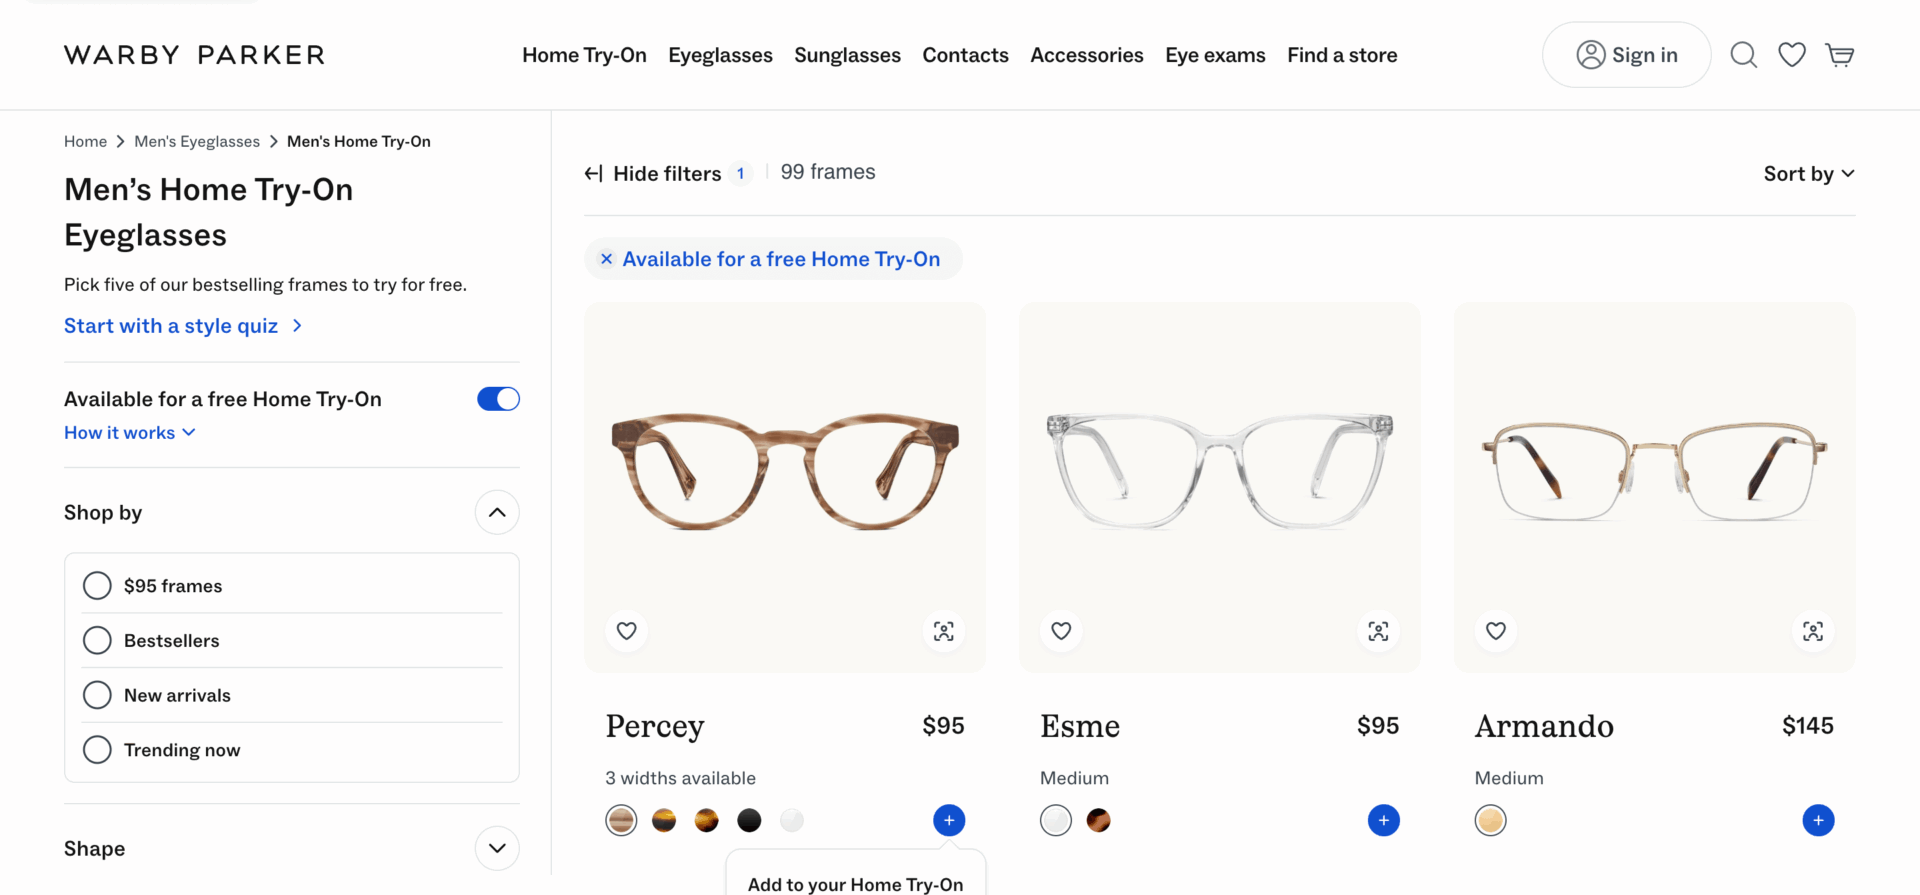Collapse the Shop by section

coord(497,512)
